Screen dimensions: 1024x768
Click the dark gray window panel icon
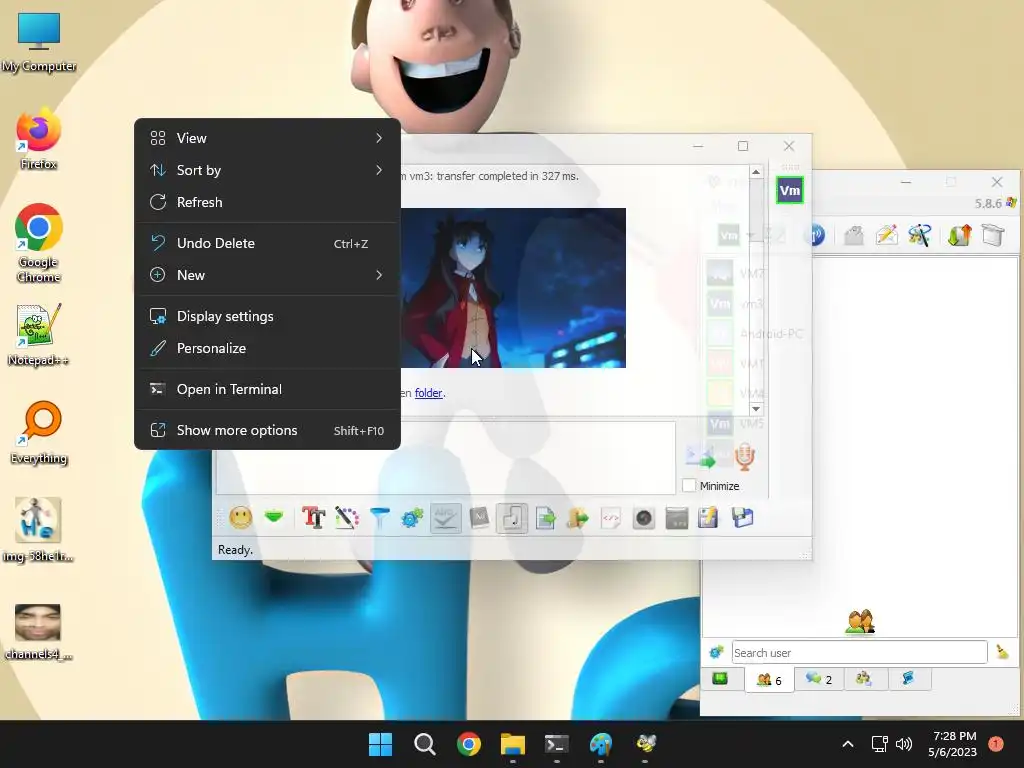click(677, 519)
